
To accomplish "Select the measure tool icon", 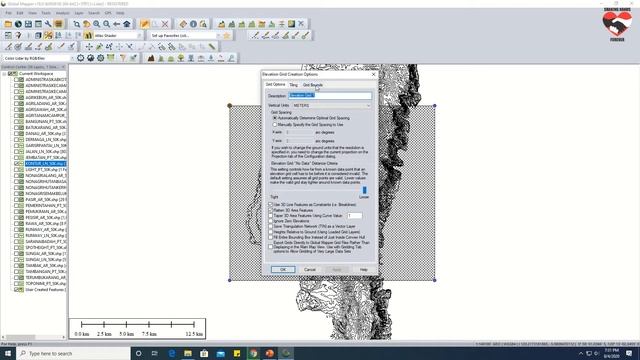I will pyautogui.click(x=183, y=24).
